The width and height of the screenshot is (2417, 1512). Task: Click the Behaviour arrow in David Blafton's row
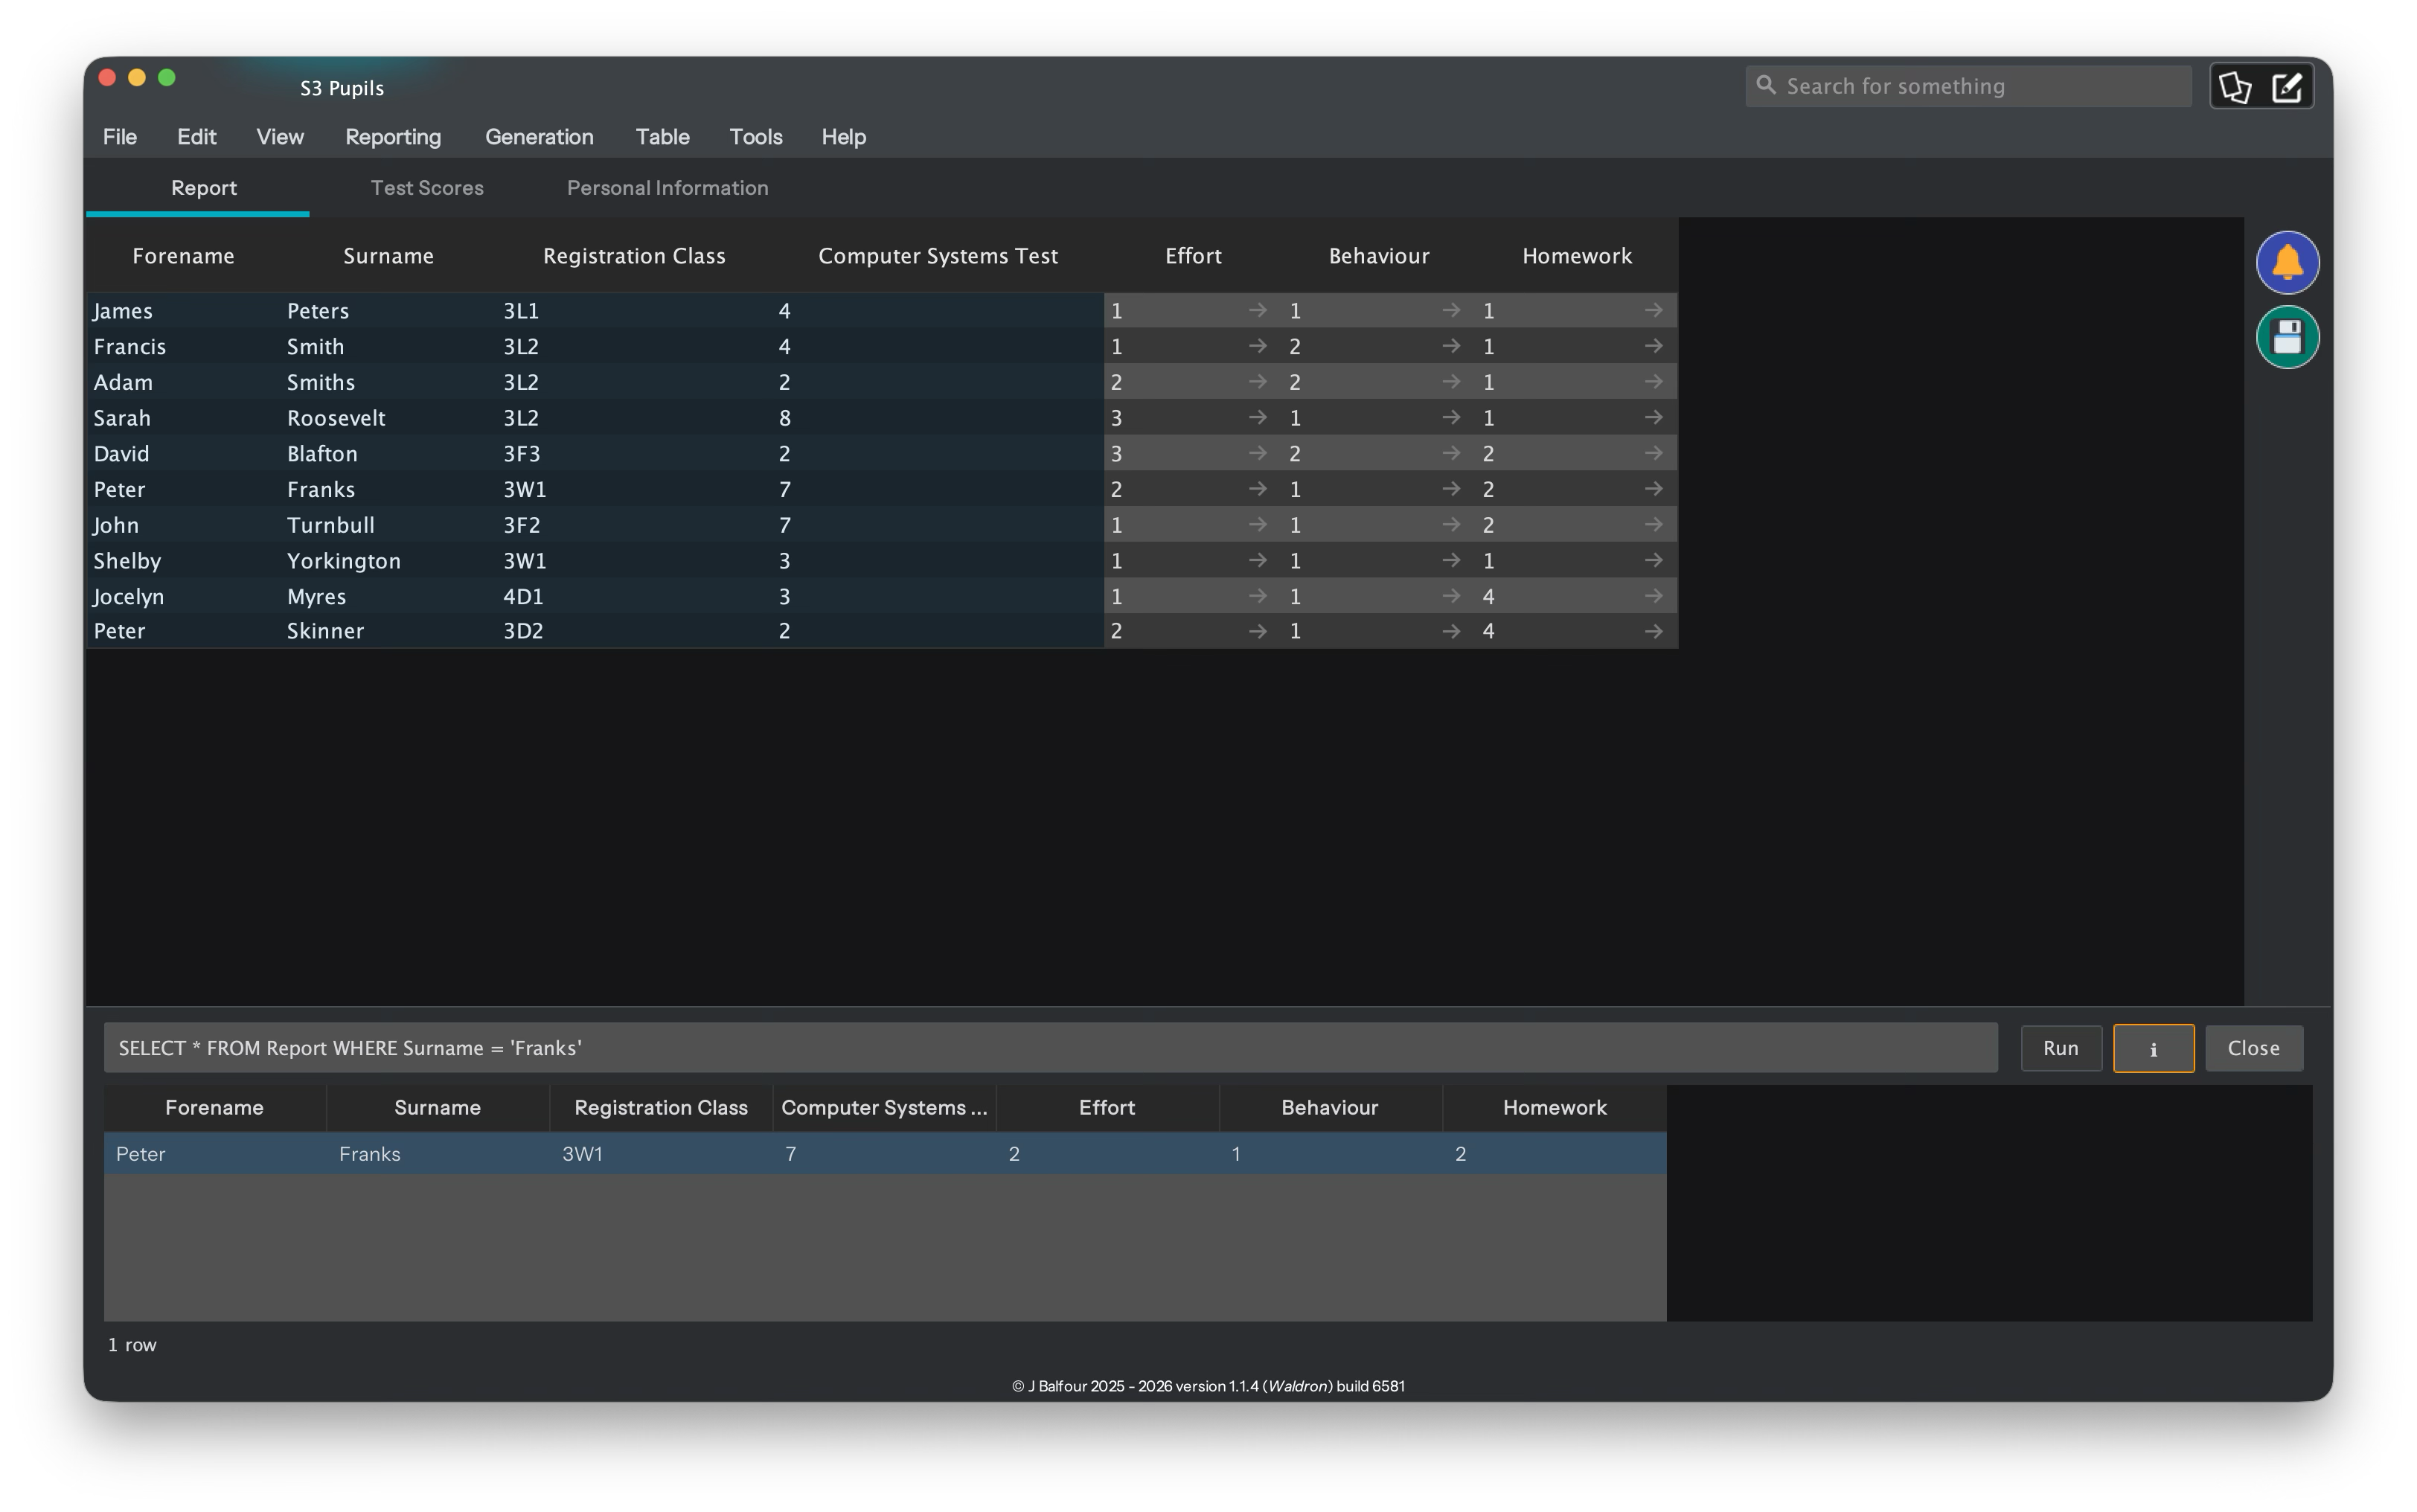point(1451,454)
